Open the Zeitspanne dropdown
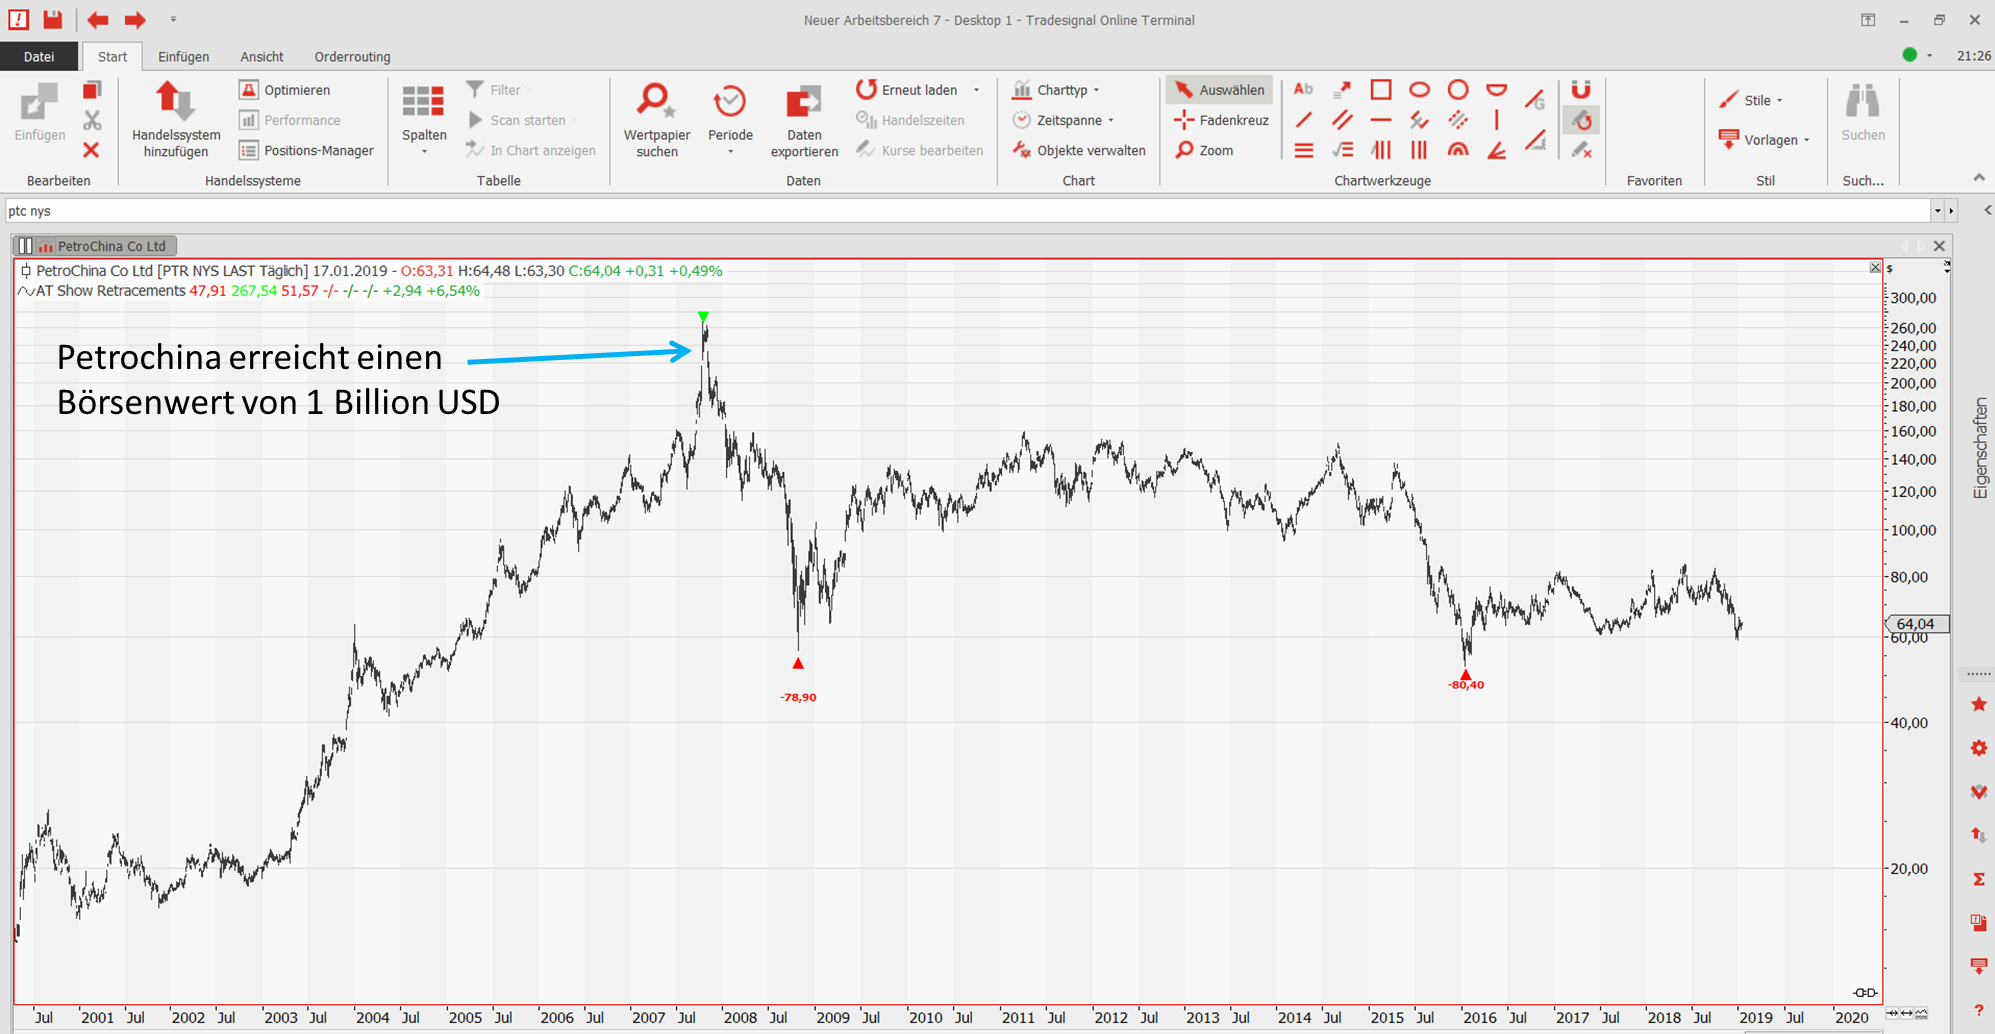The width and height of the screenshot is (1995, 1034). [x=1065, y=120]
